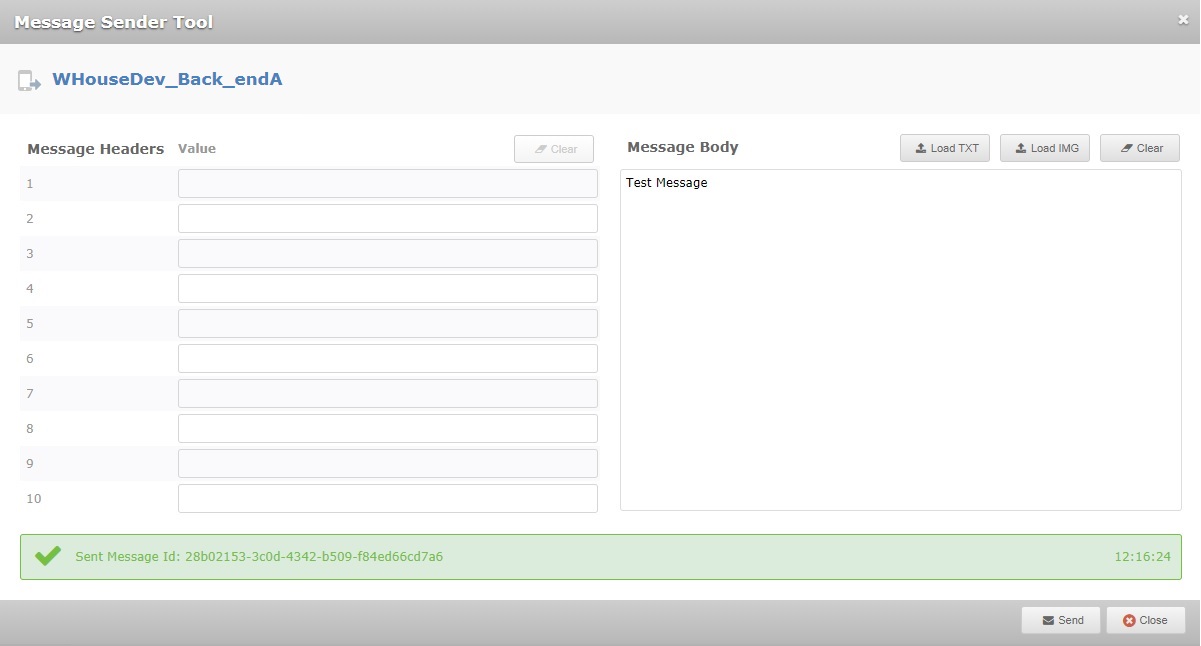
Task: Click header row 10 value field
Action: click(387, 497)
